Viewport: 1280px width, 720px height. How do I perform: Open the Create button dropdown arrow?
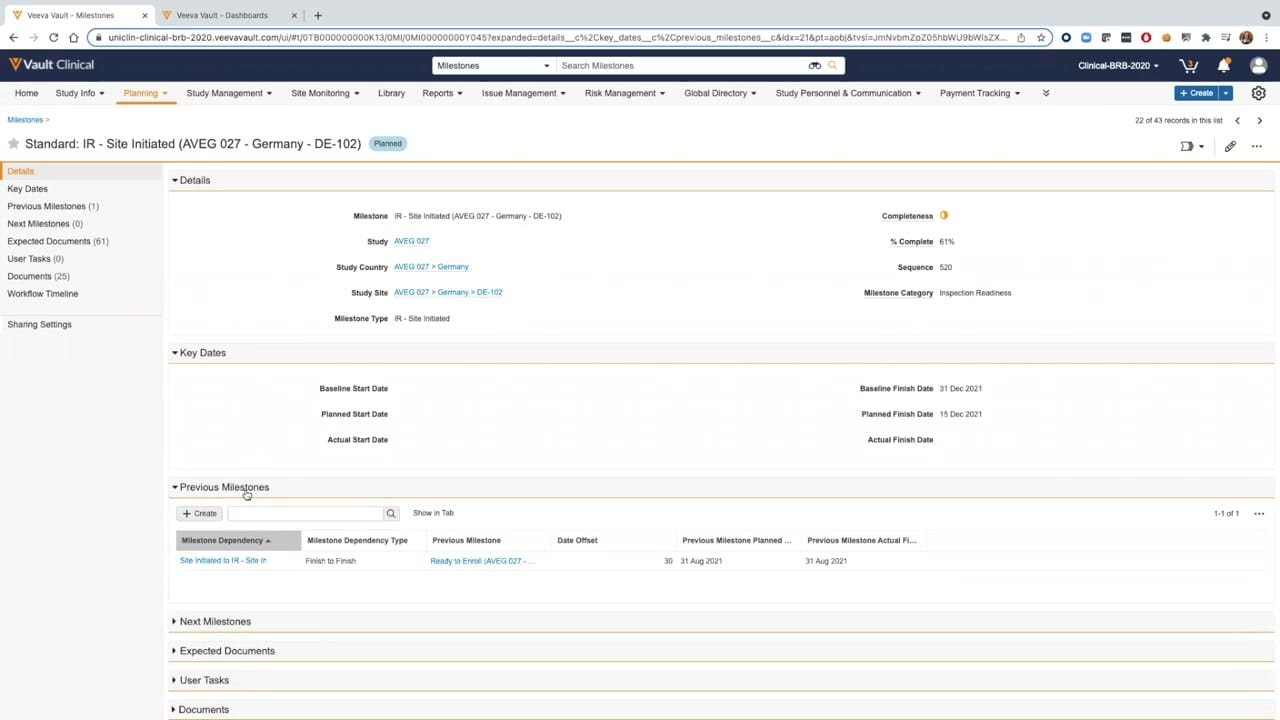tap(1226, 93)
